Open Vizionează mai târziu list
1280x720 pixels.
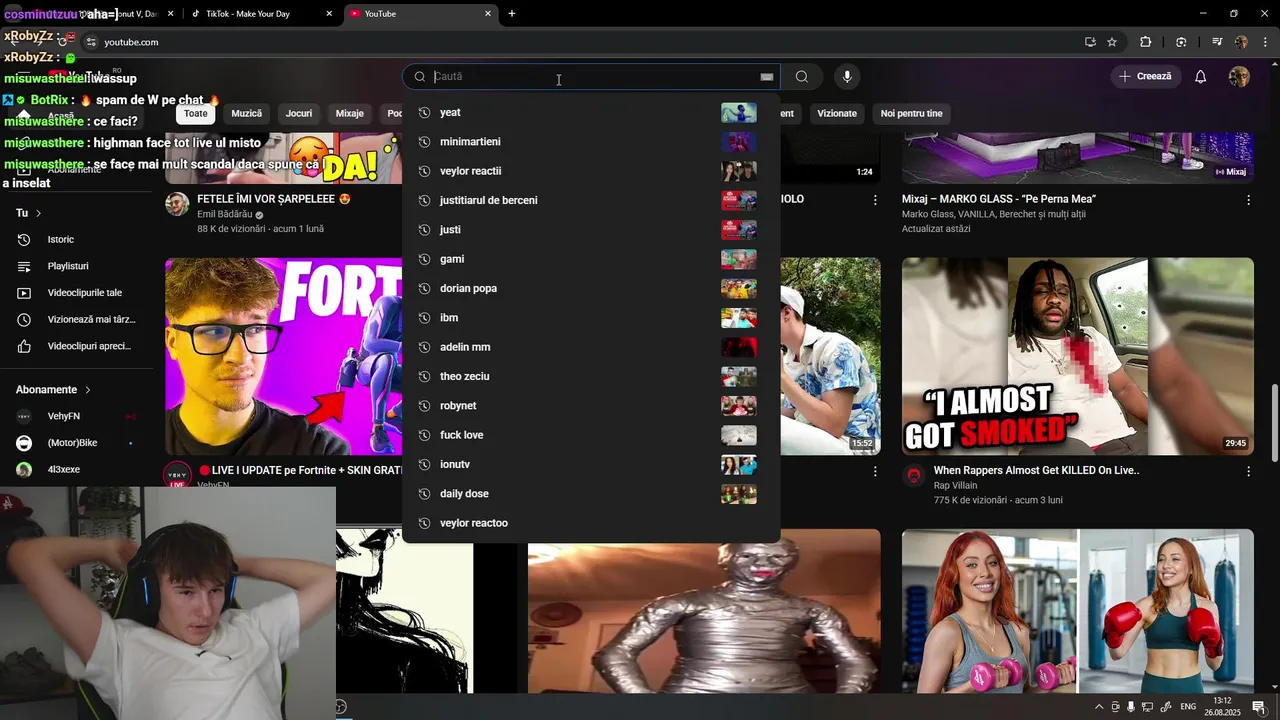click(x=78, y=320)
